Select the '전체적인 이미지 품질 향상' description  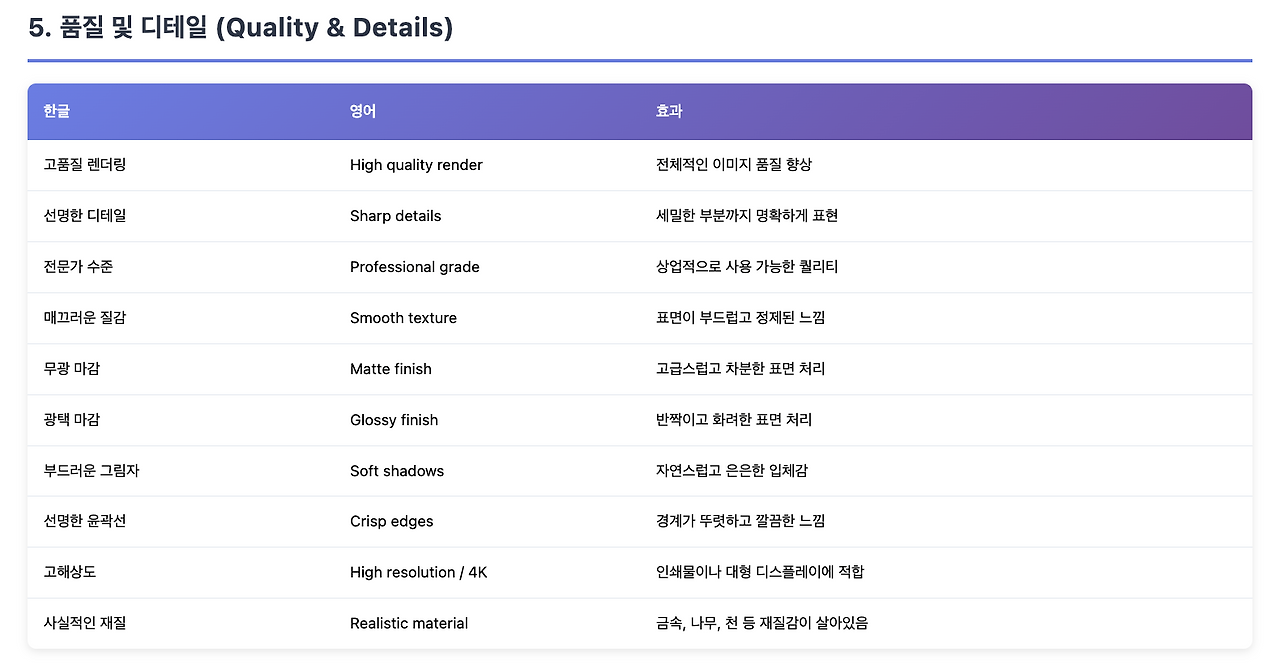point(733,165)
